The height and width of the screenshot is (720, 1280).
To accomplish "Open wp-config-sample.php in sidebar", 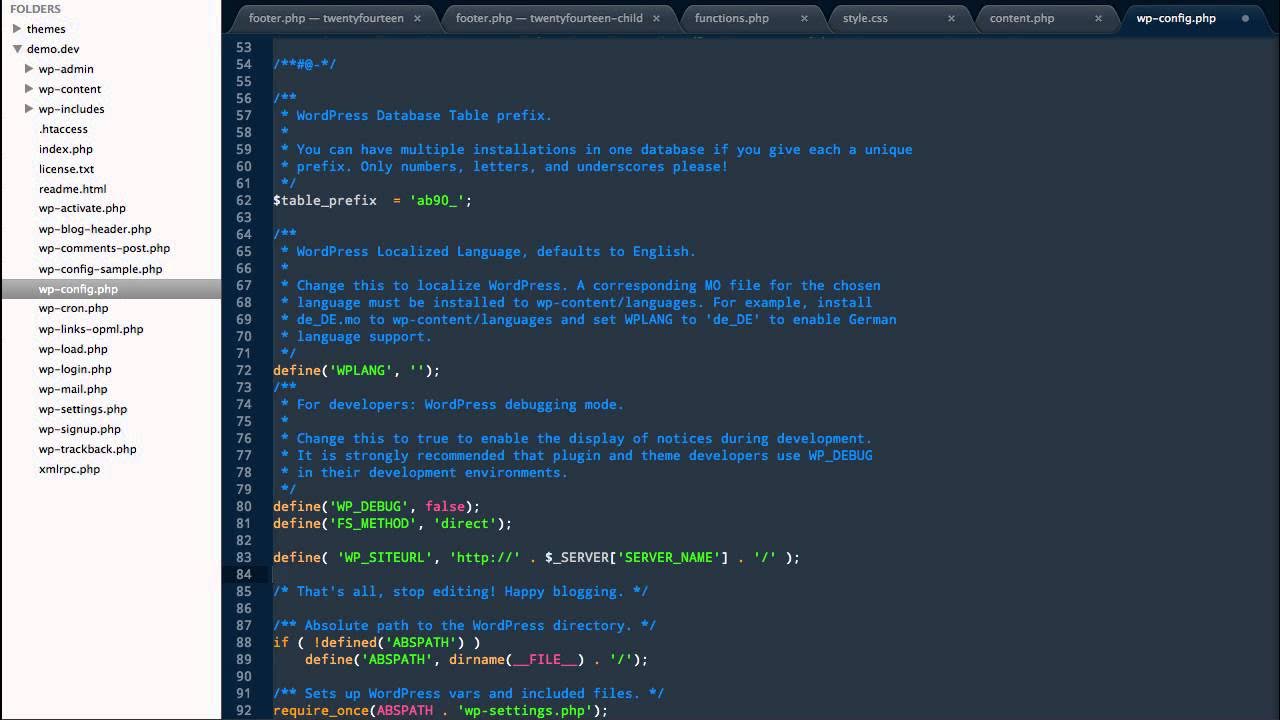I will [100, 269].
